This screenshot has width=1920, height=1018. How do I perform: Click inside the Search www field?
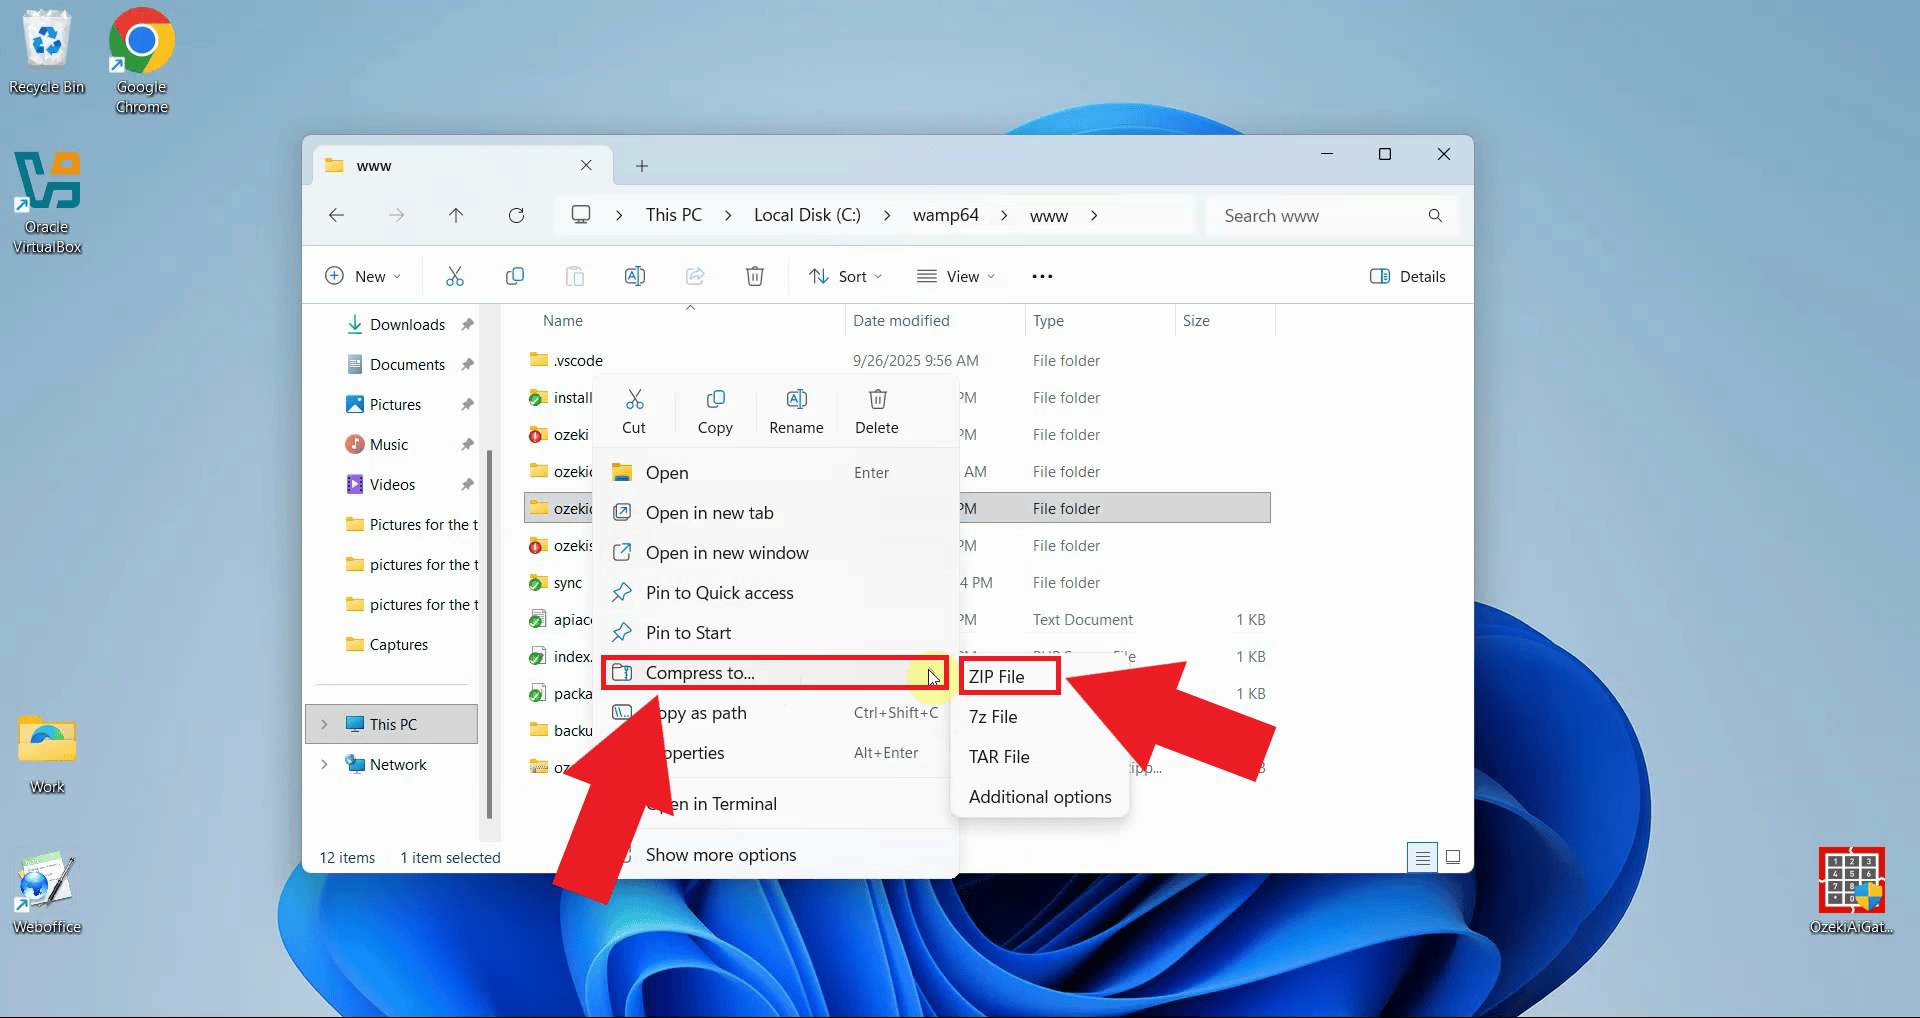[1310, 215]
